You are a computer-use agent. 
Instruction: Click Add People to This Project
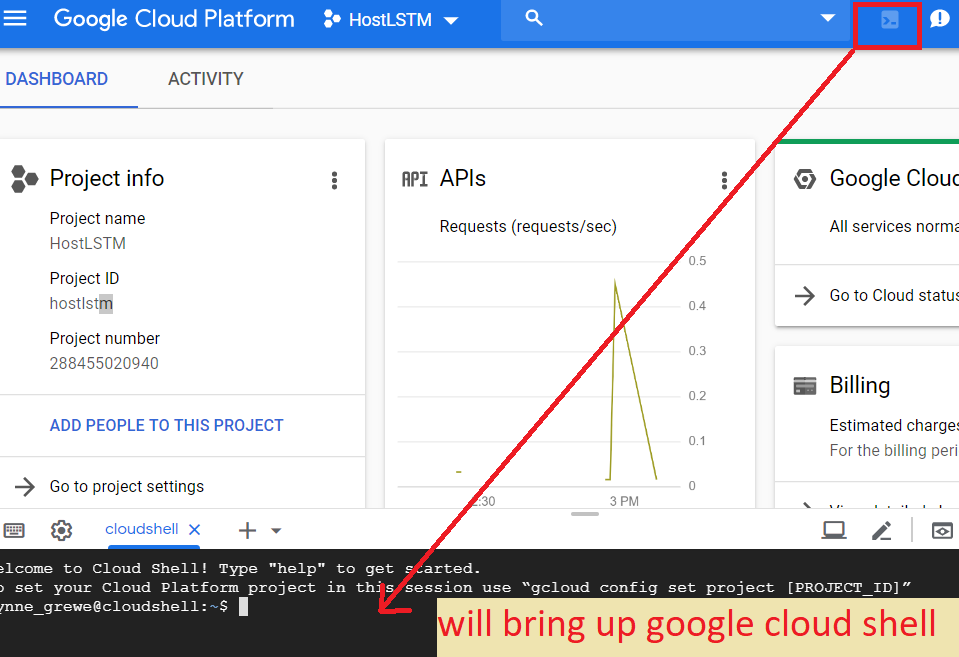(166, 425)
